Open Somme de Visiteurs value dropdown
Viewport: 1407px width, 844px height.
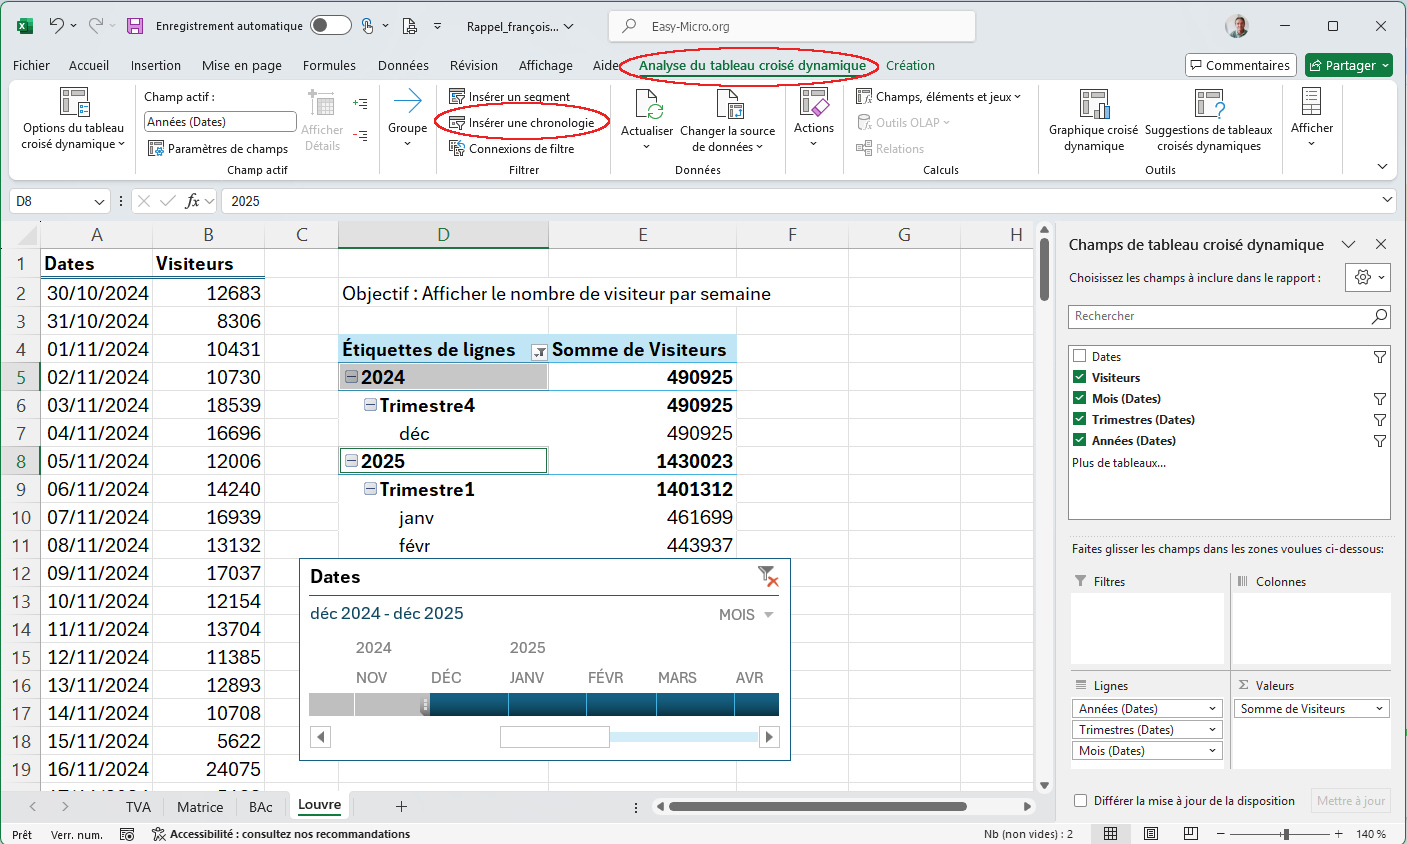1379,709
